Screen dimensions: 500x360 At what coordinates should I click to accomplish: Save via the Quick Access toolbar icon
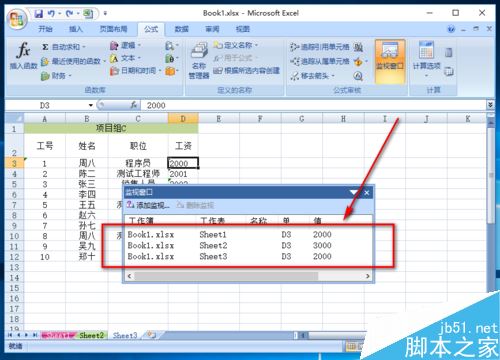click(x=39, y=14)
